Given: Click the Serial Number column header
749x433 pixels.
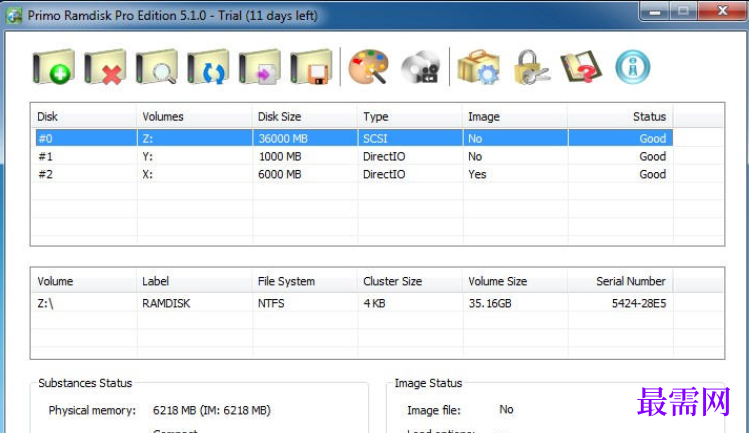Looking at the screenshot, I should (x=621, y=281).
